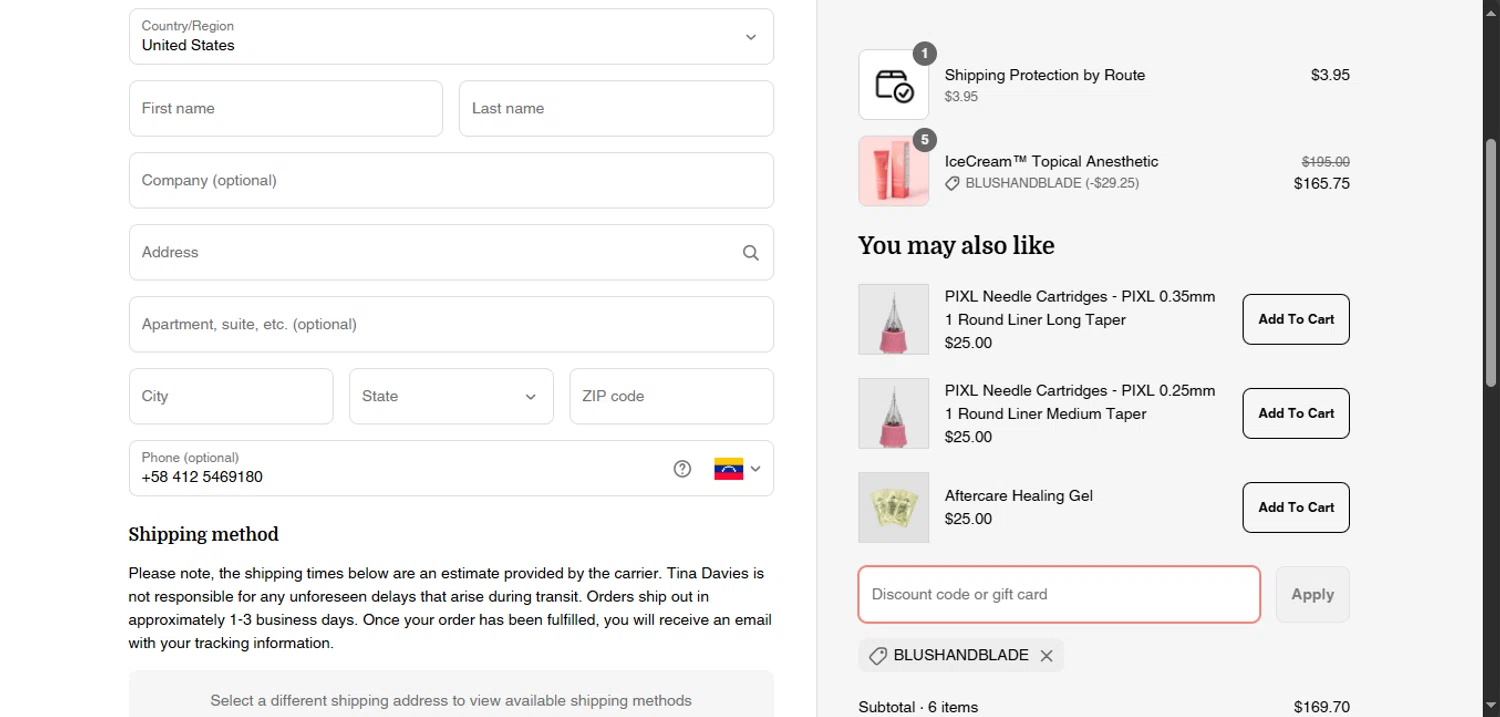The width and height of the screenshot is (1500, 717).
Task: Click the Aftercare Healing Gel thumbnail
Action: pos(894,507)
